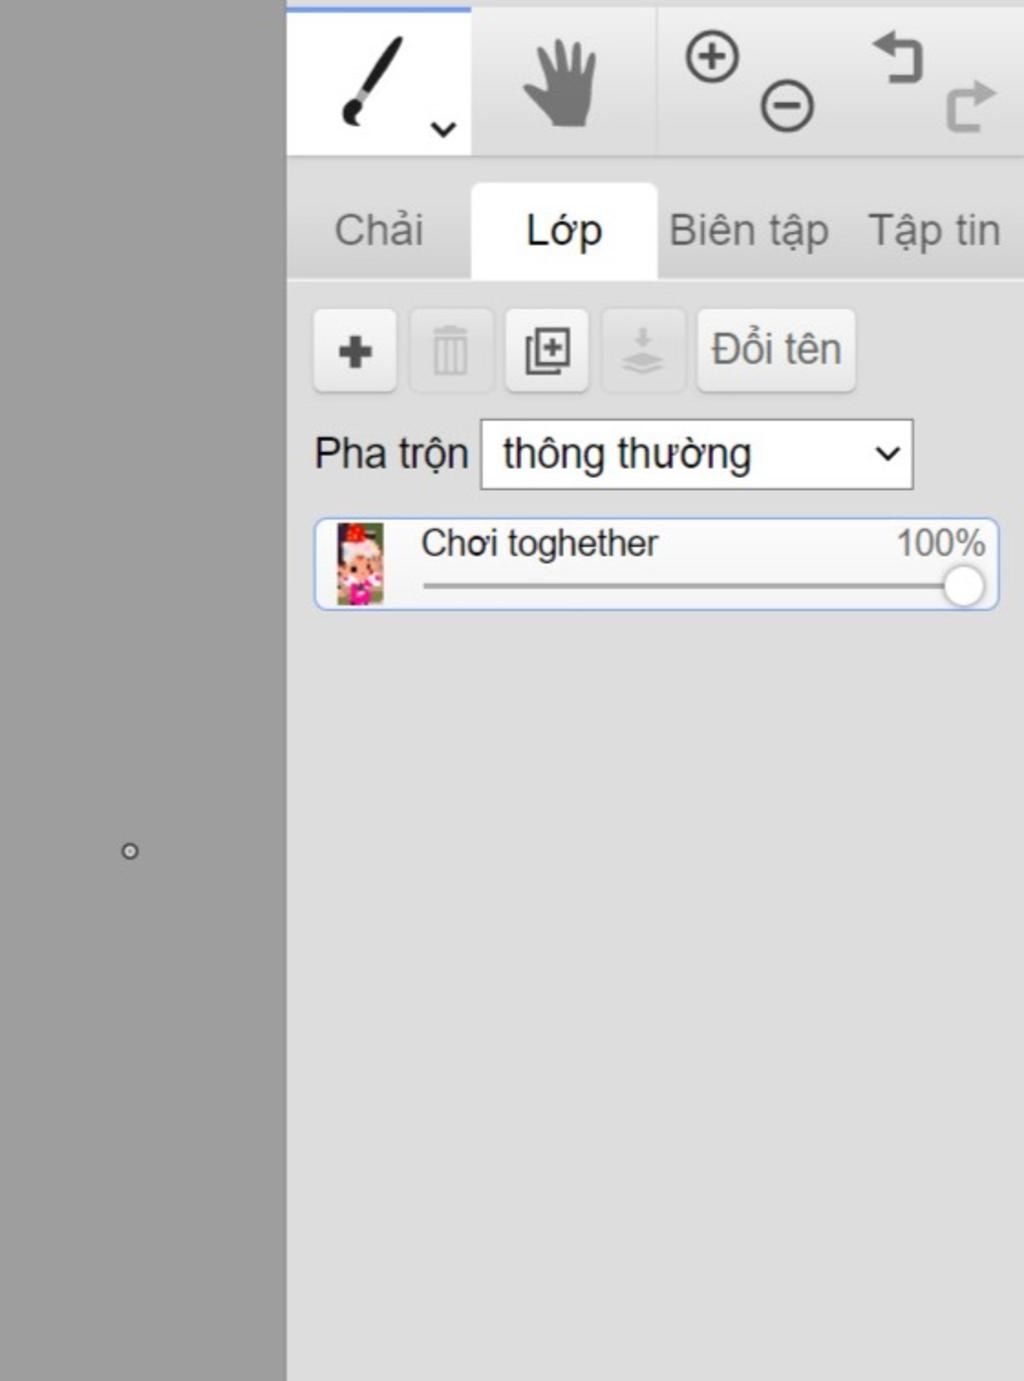
Task: Merge layer down icon
Action: (x=643, y=350)
